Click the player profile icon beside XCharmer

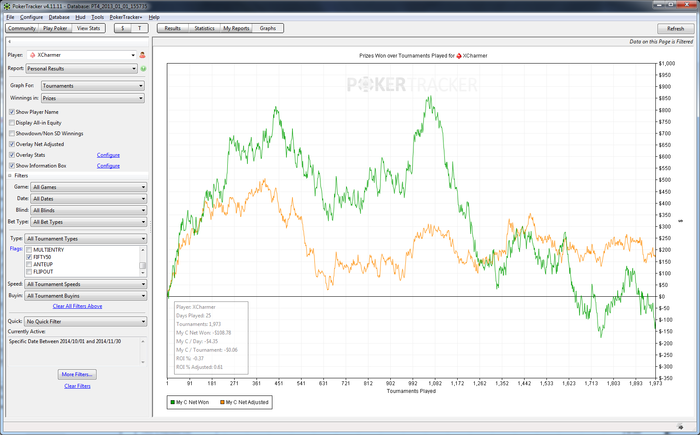(142, 55)
